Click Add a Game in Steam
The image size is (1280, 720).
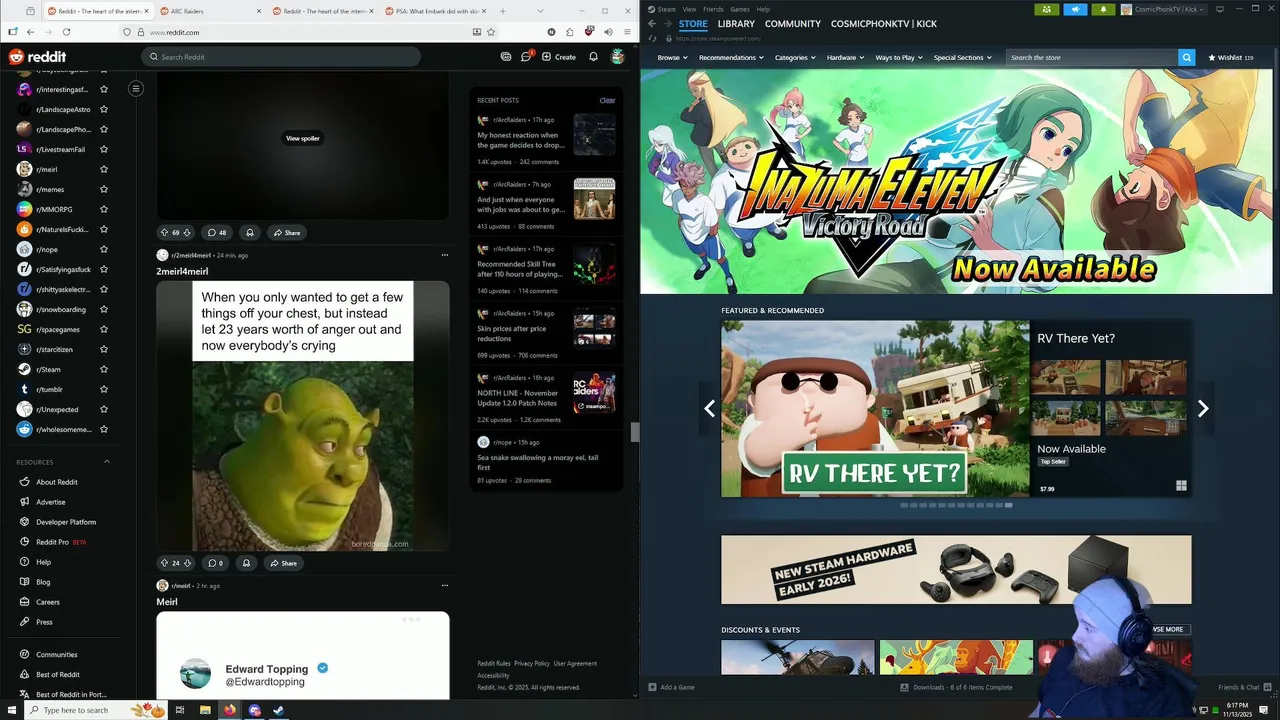671,687
